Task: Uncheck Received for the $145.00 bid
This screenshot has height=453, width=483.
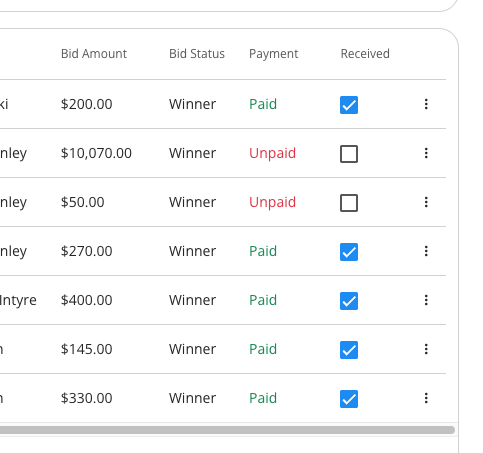Action: 349,350
